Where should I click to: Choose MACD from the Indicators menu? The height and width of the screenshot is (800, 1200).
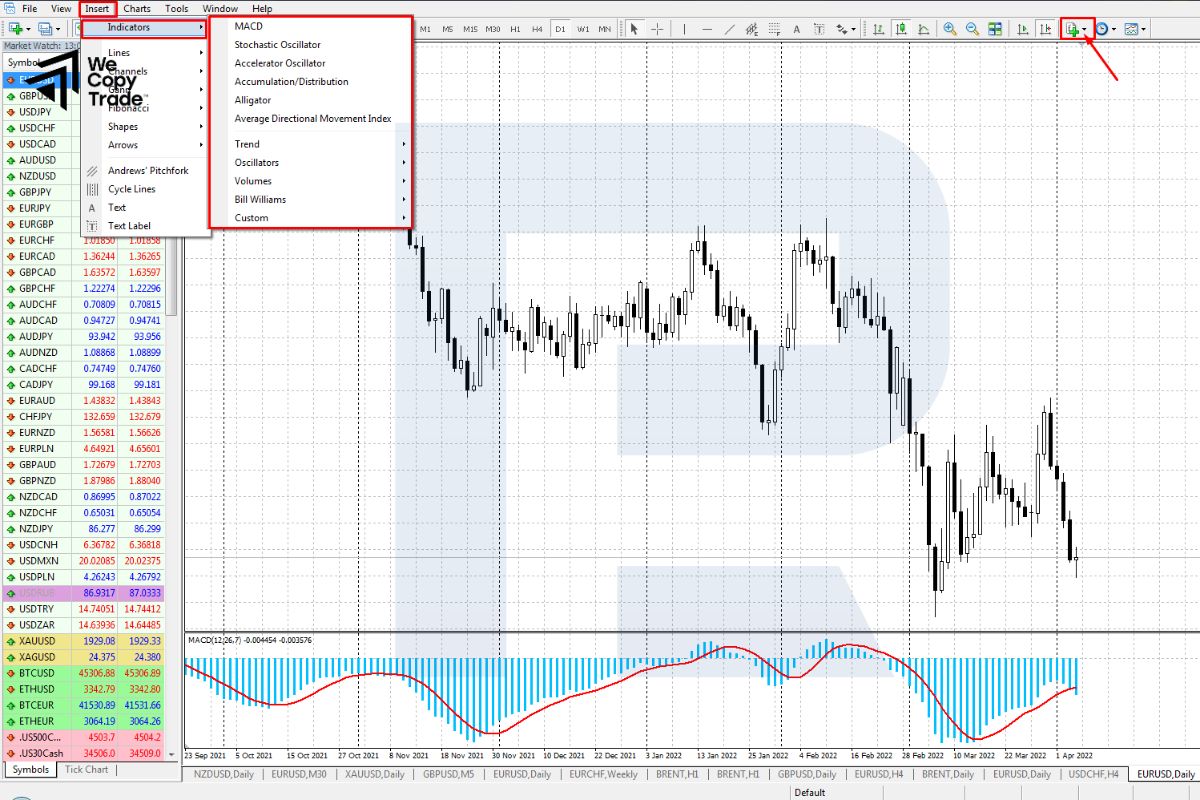249,26
